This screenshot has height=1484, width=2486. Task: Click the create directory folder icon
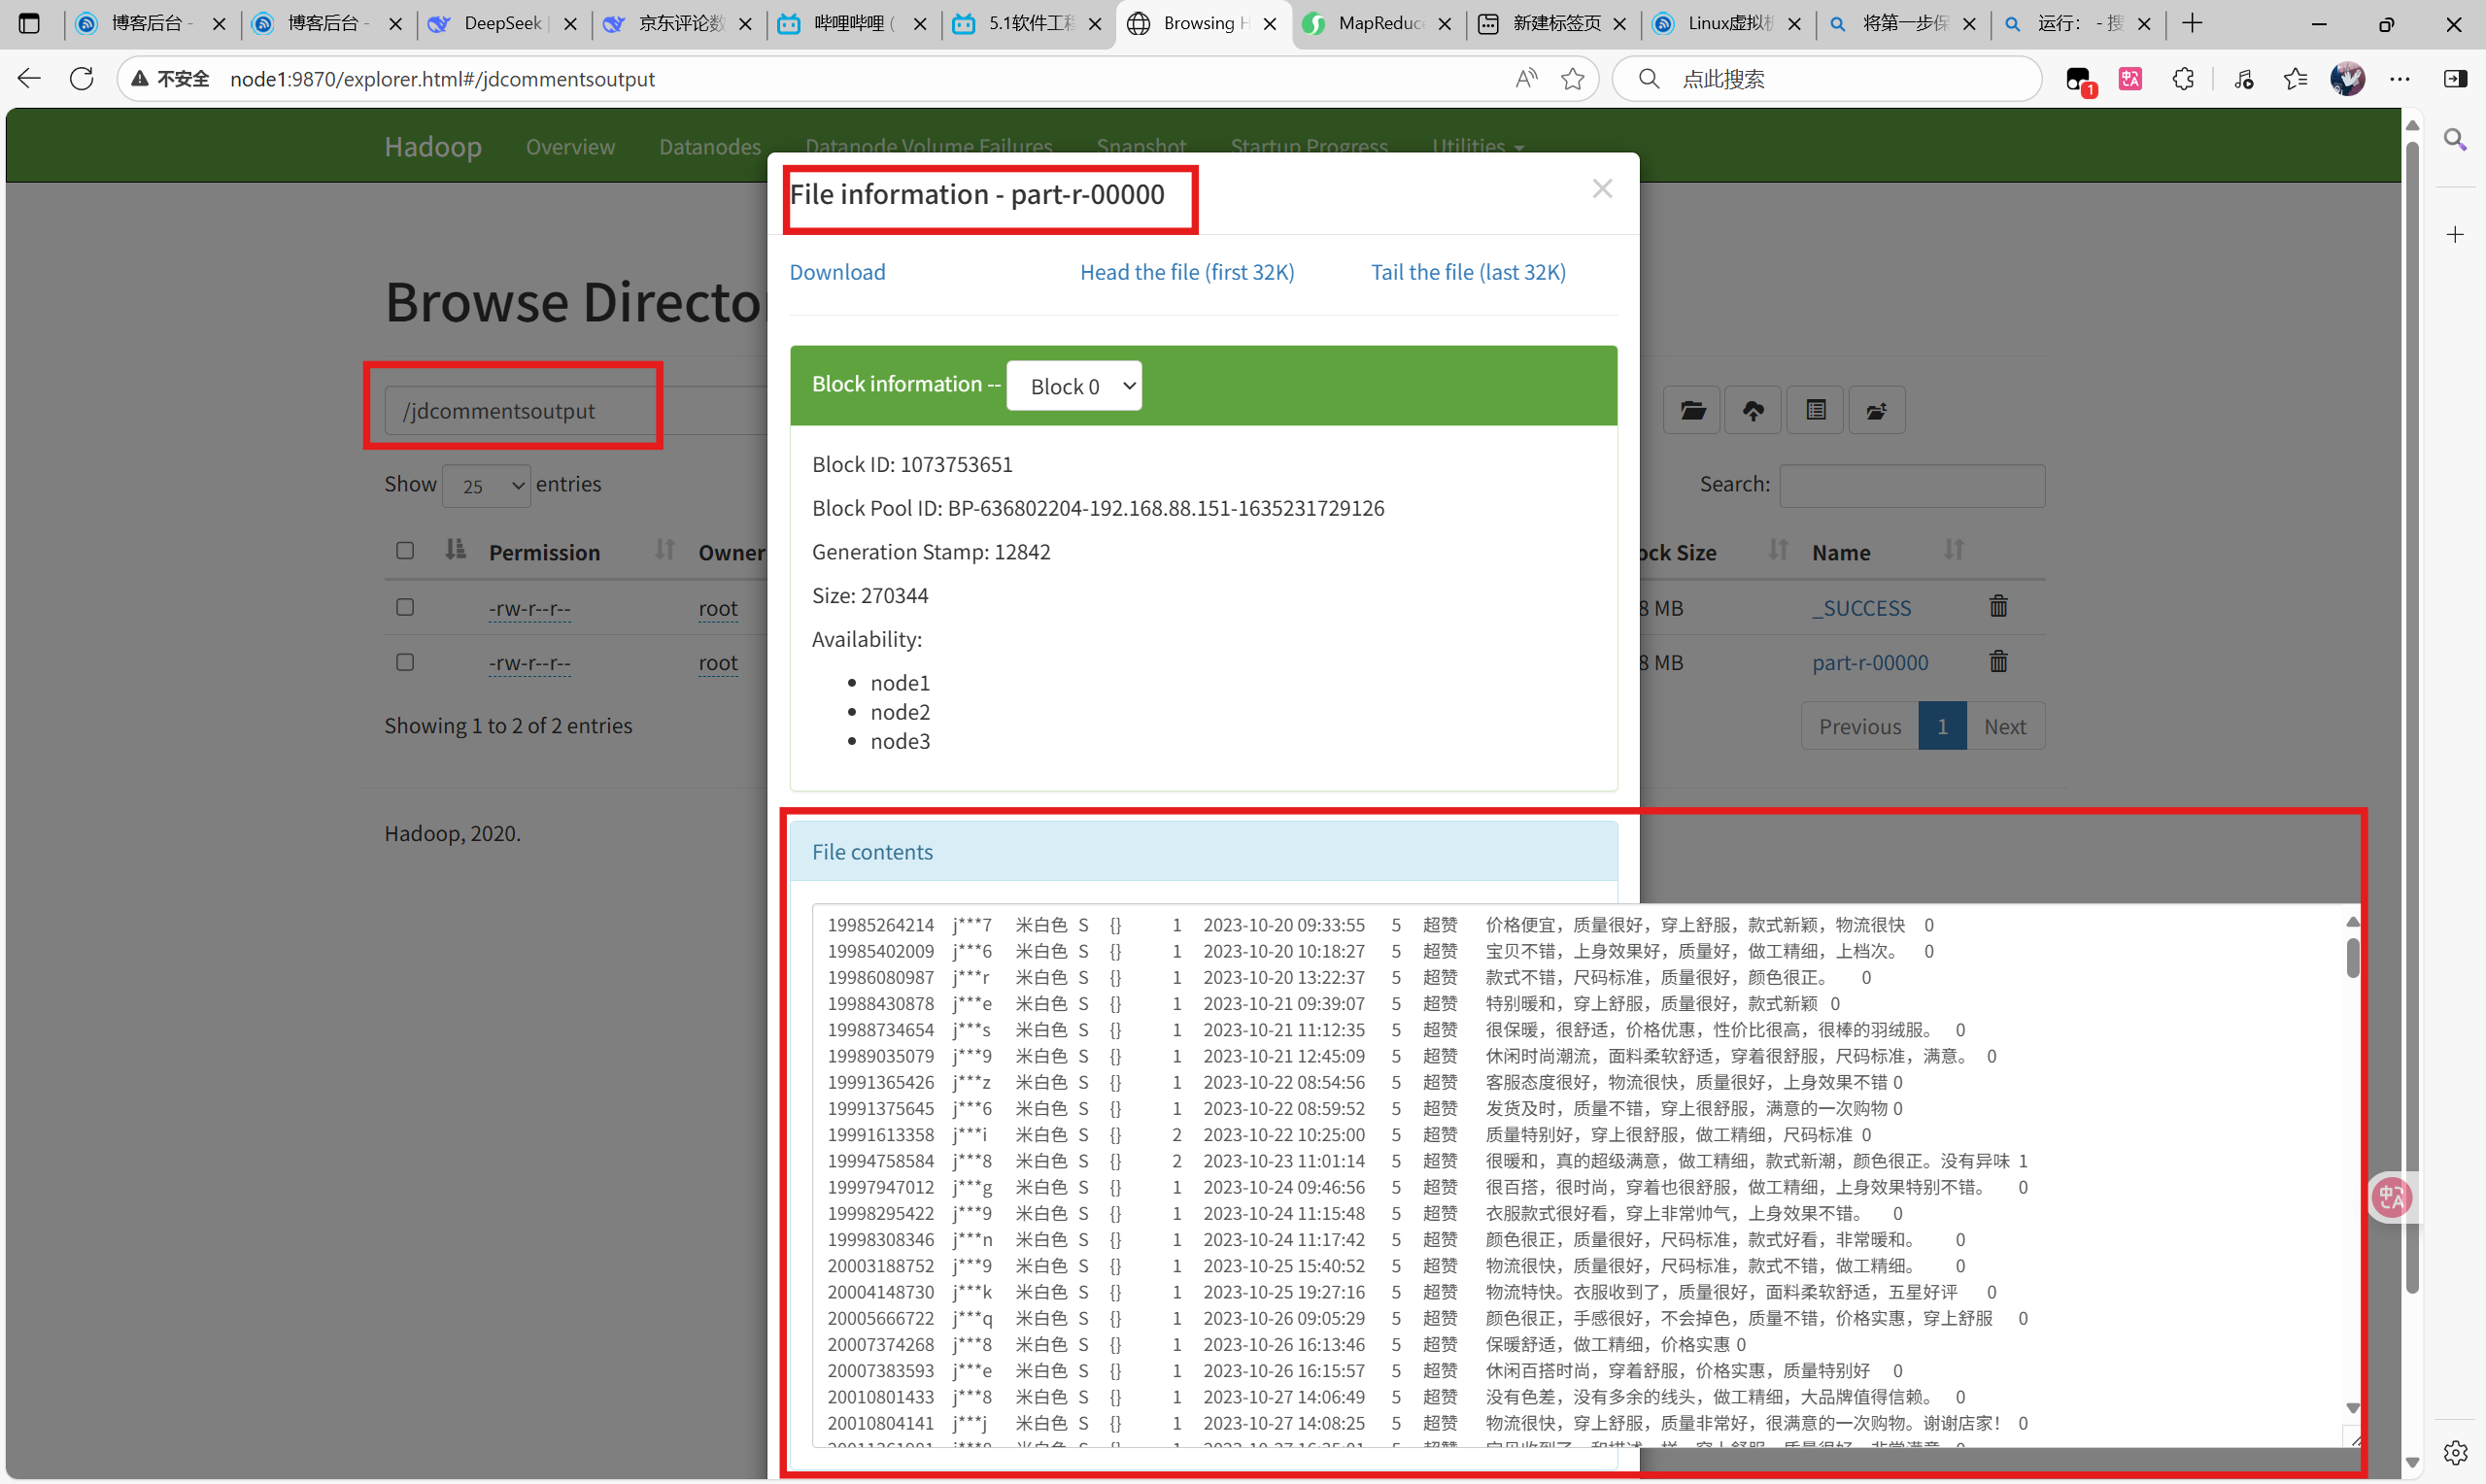(x=1876, y=410)
